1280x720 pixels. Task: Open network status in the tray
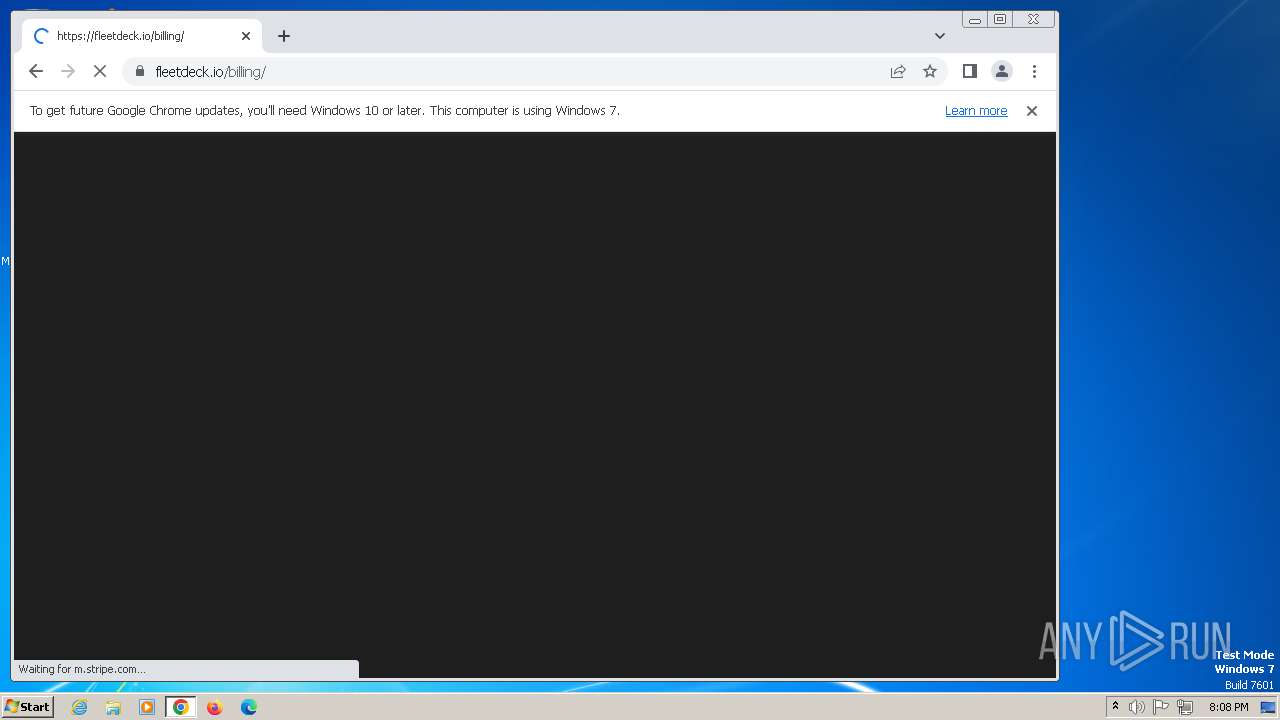[1185, 707]
